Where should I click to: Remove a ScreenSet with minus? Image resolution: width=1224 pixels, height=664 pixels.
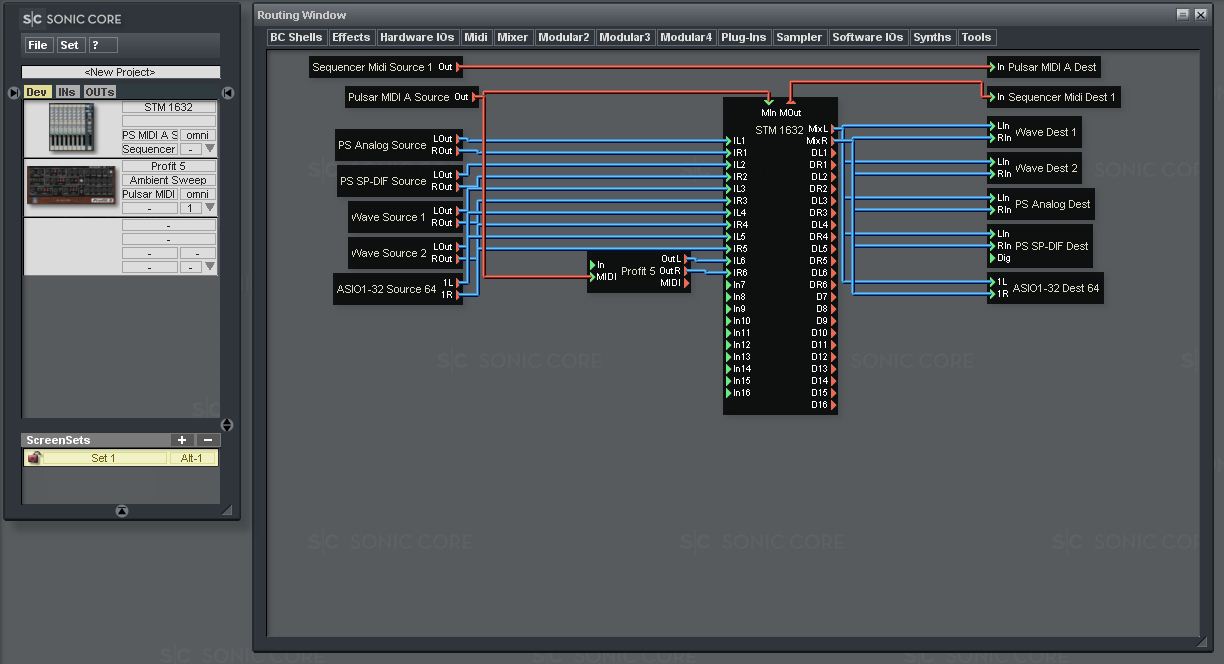point(207,440)
